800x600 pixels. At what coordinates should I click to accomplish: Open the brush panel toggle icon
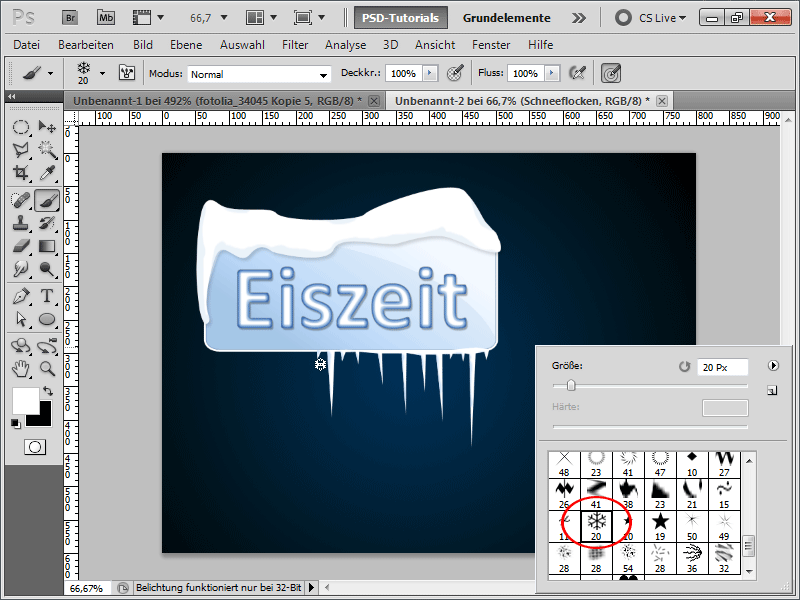127,73
